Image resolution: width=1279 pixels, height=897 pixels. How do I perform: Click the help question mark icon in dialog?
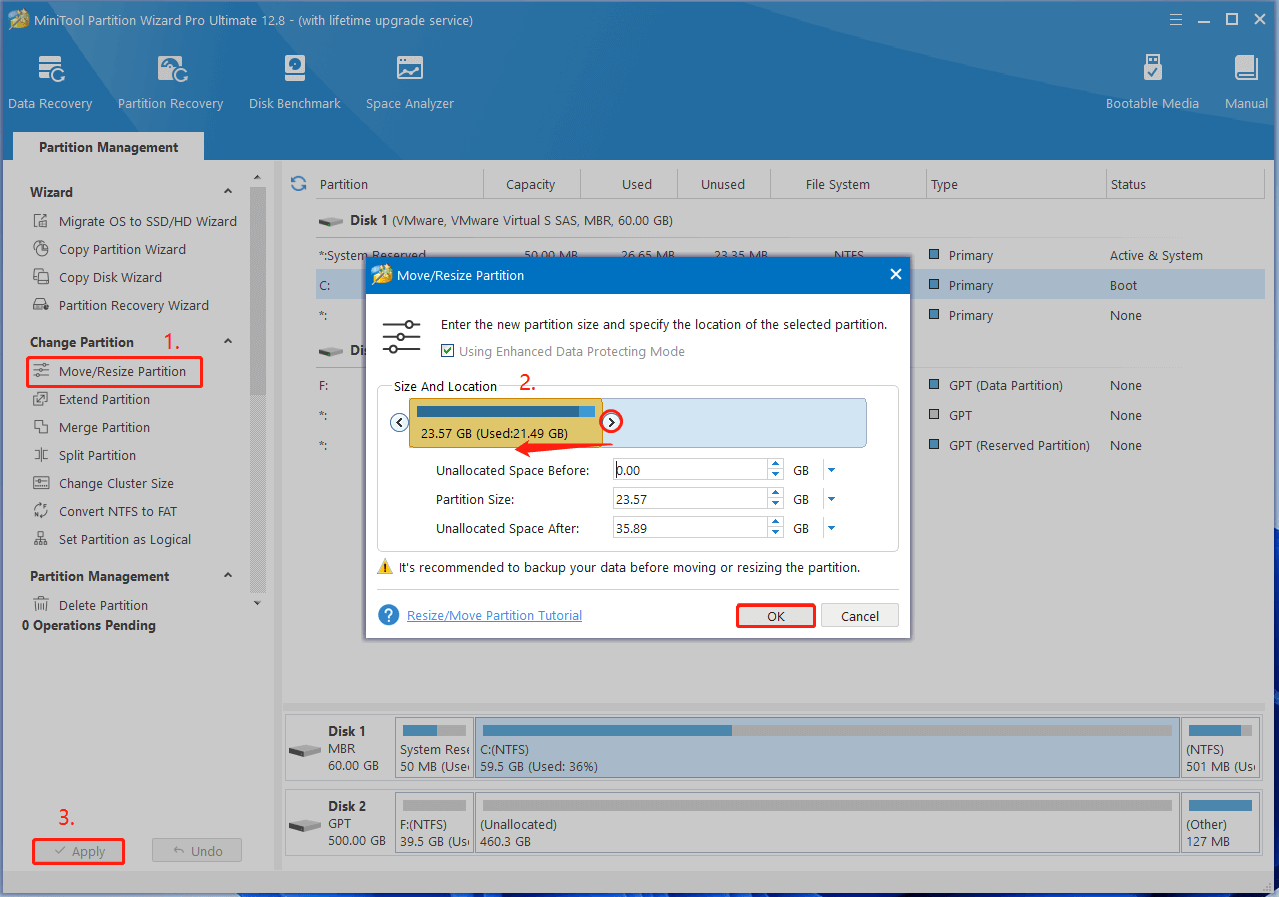click(x=389, y=615)
